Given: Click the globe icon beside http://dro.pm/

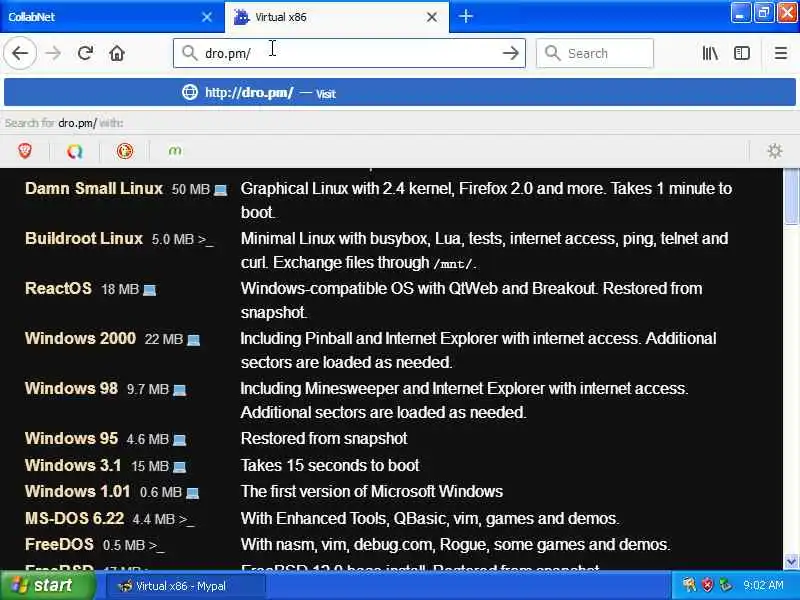Looking at the screenshot, I should tap(190, 92).
